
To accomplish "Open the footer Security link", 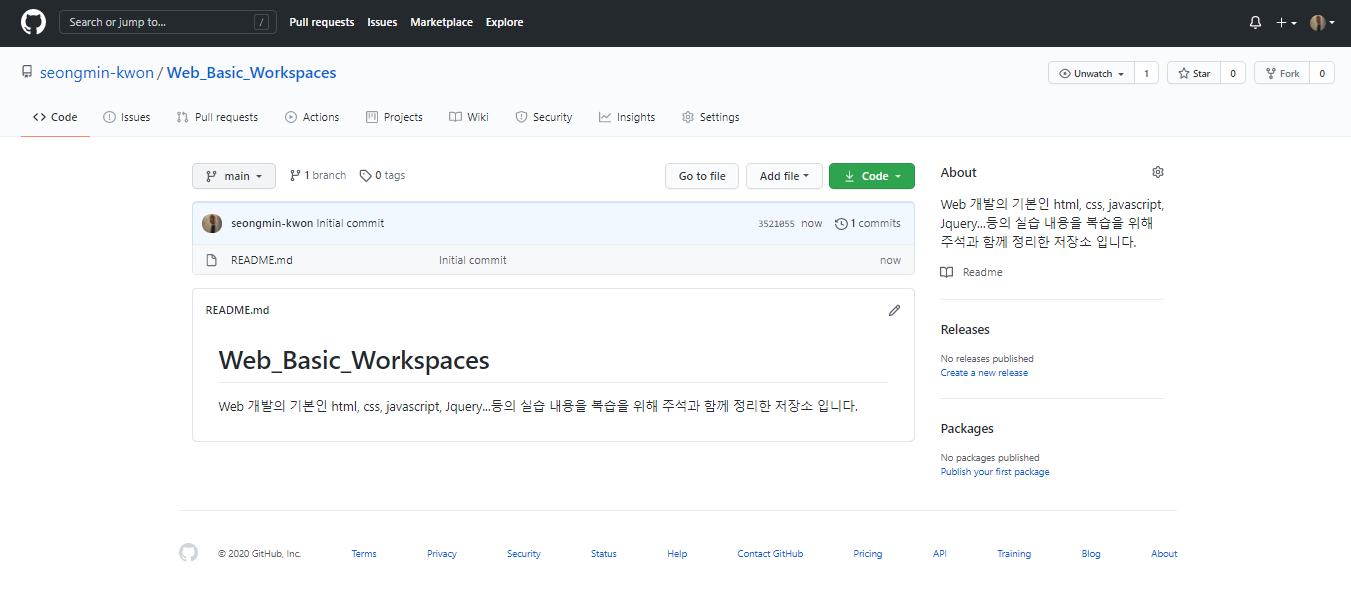I will tap(524, 554).
